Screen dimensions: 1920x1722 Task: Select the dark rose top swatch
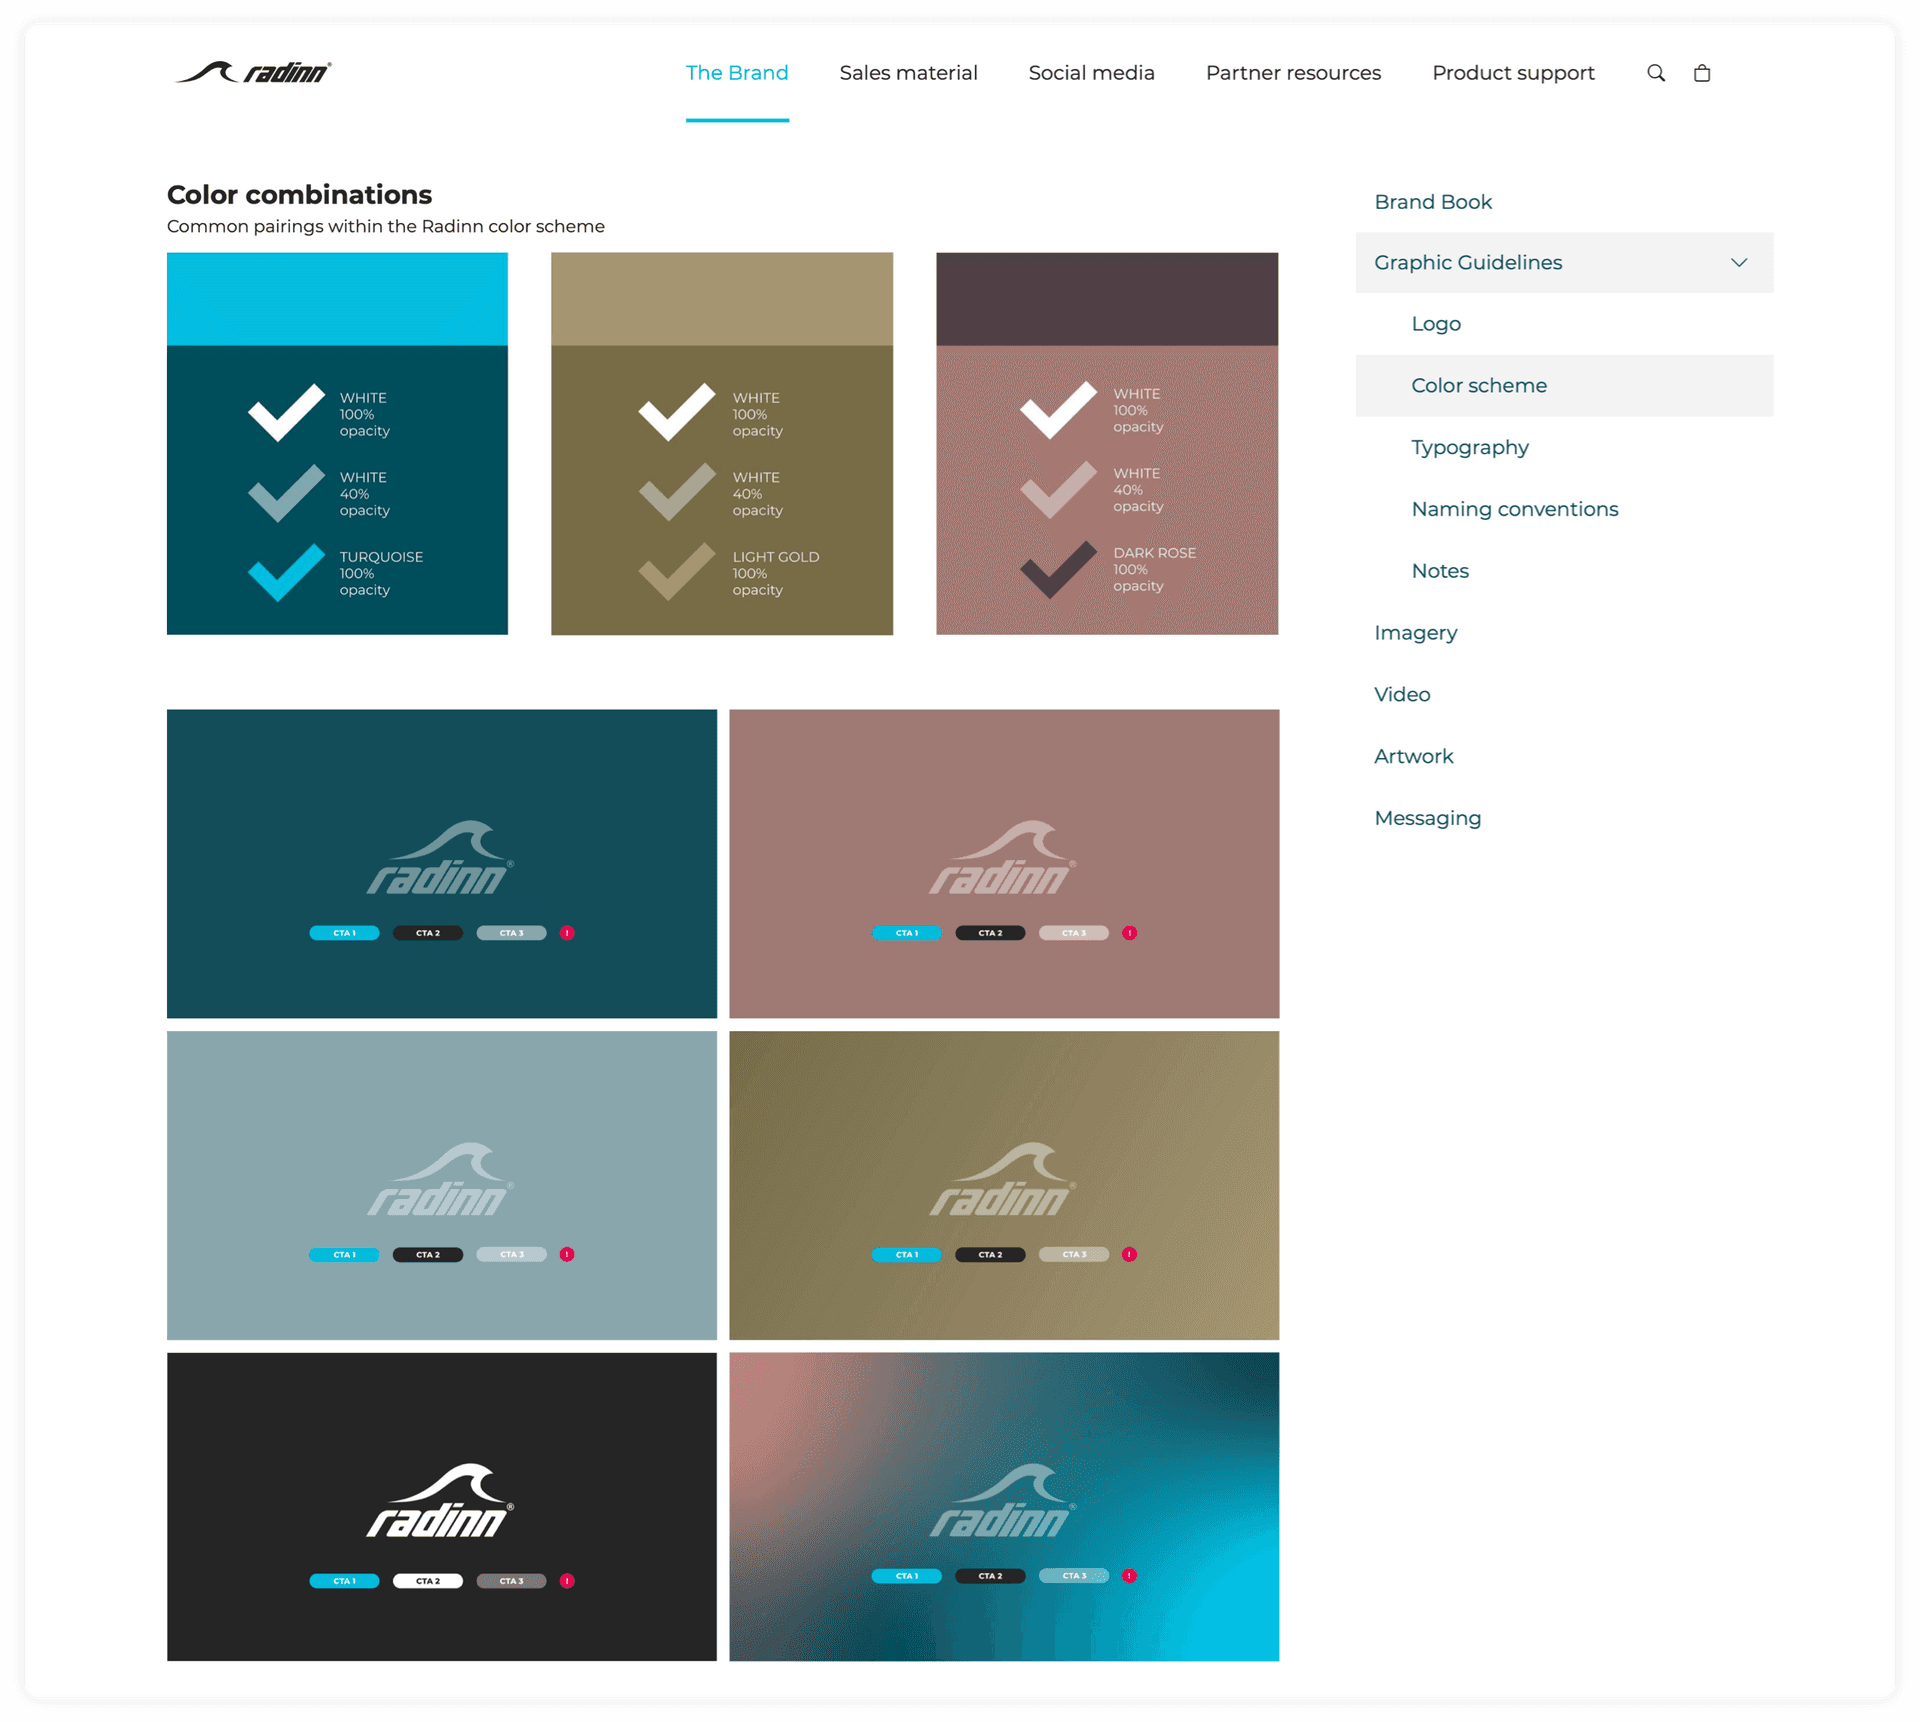[1106, 299]
